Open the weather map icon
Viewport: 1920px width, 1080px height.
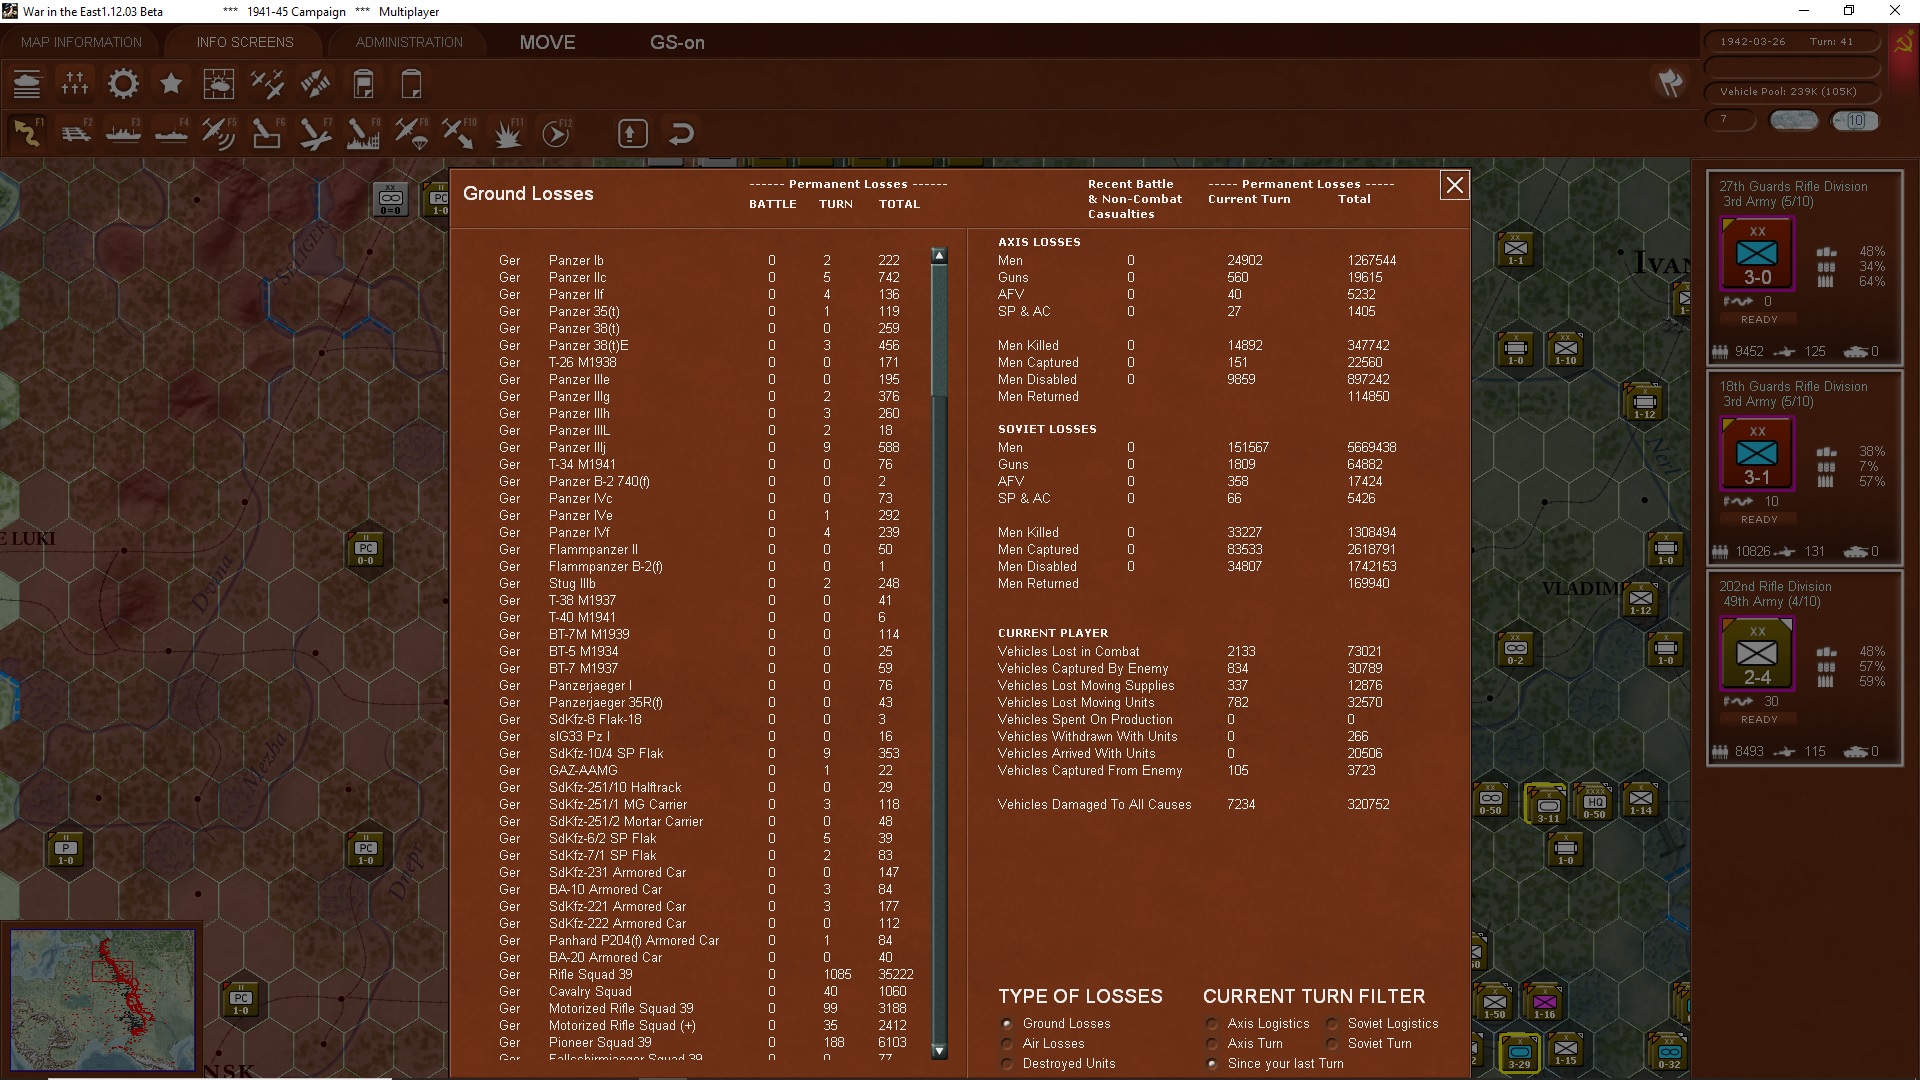(x=219, y=84)
